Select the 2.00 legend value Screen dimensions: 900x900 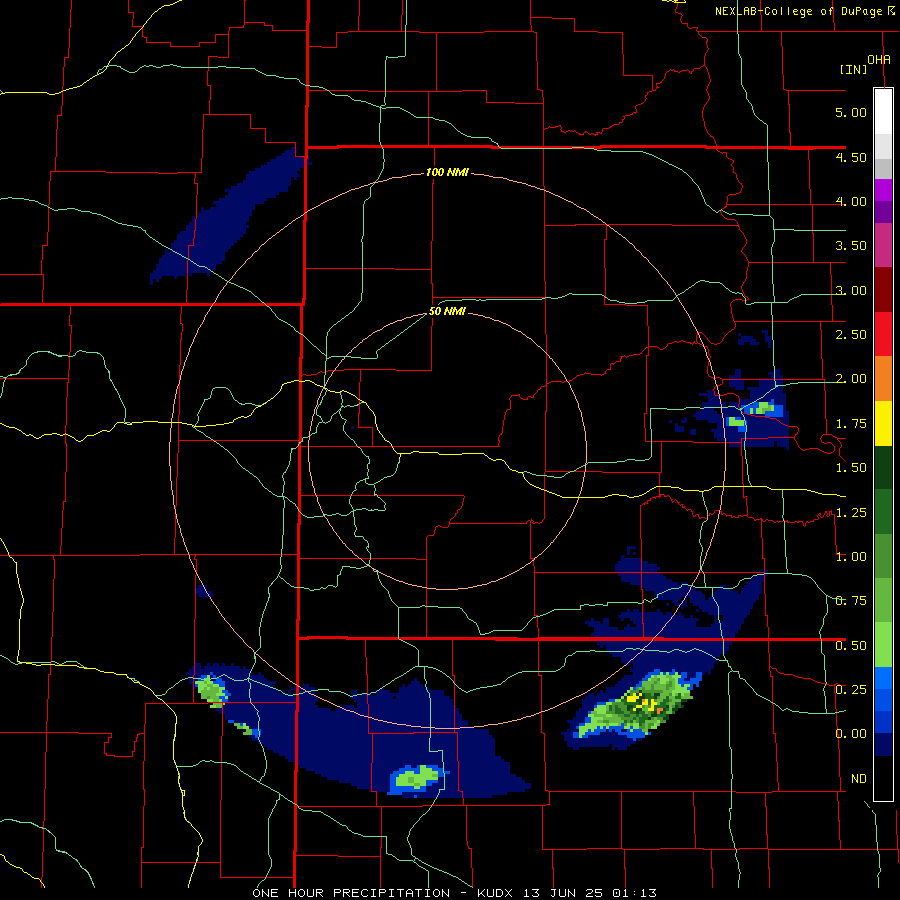pyautogui.click(x=851, y=379)
